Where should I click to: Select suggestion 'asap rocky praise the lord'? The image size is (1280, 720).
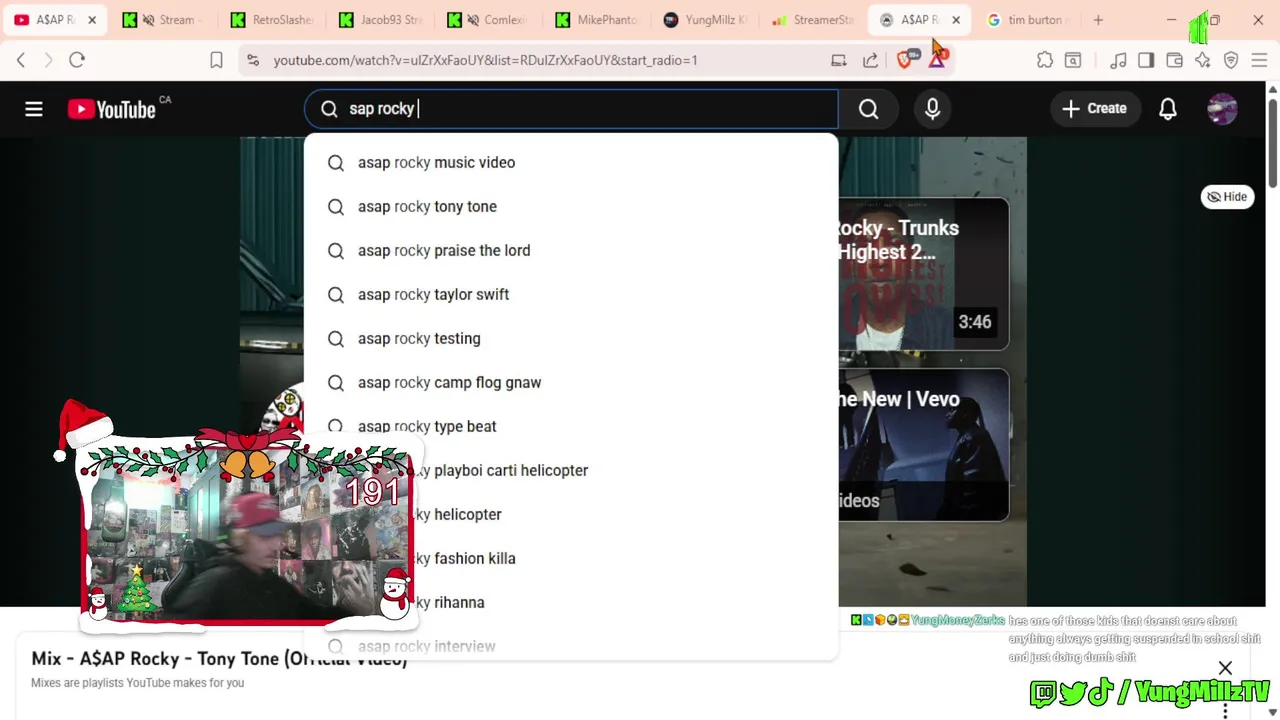pyautogui.click(x=571, y=250)
